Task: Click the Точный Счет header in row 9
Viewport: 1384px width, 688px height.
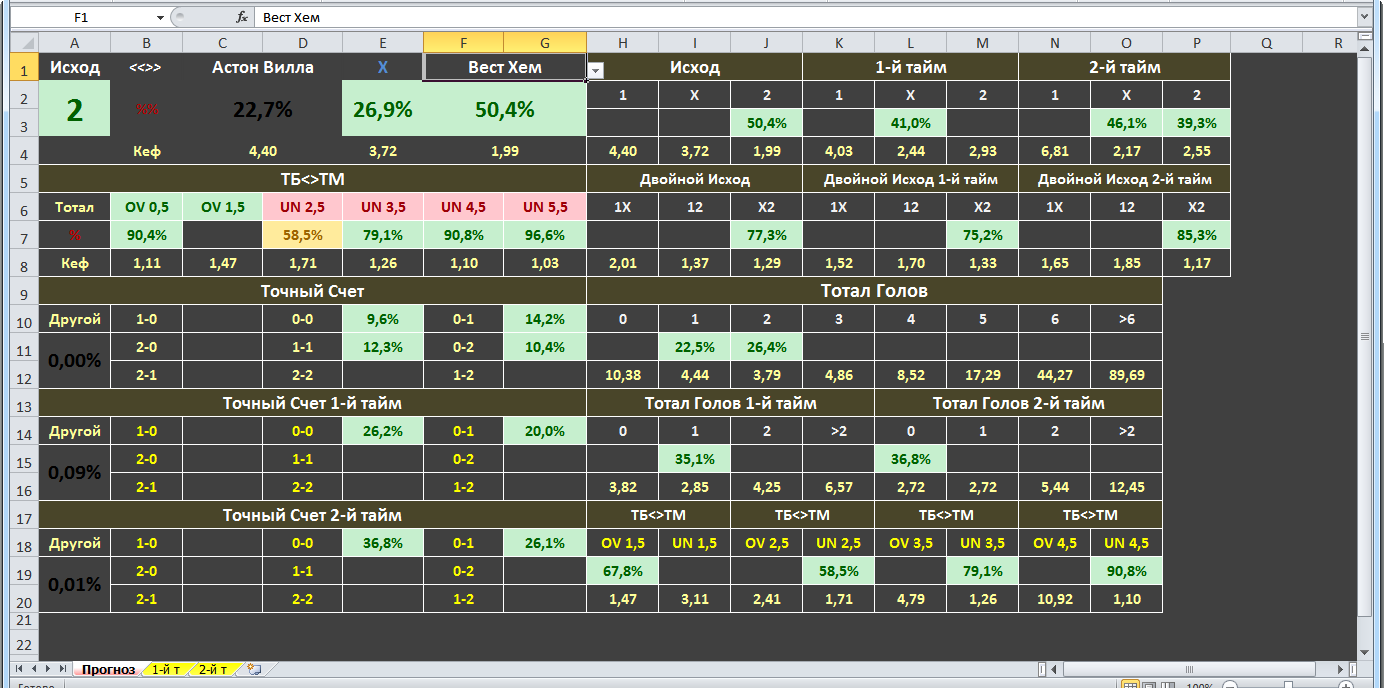Action: pos(312,292)
